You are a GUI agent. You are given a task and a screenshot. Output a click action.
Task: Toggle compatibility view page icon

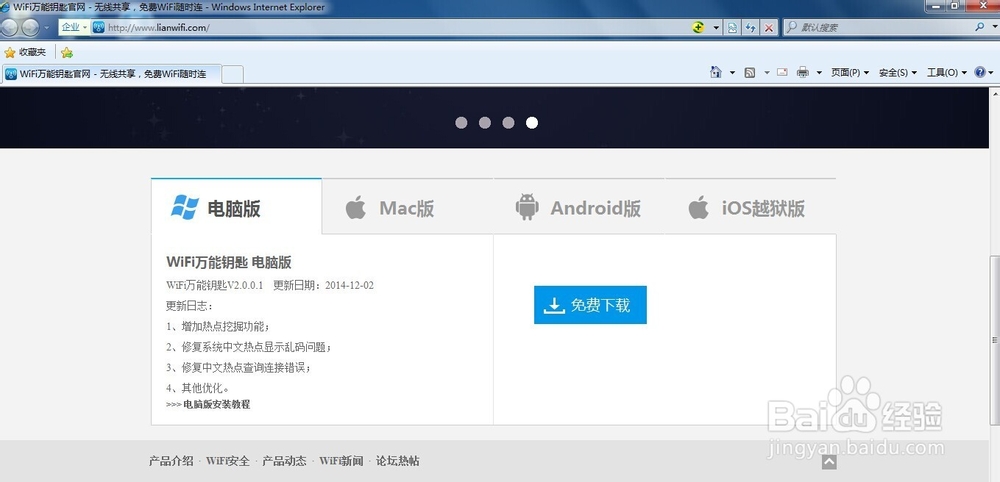733,27
